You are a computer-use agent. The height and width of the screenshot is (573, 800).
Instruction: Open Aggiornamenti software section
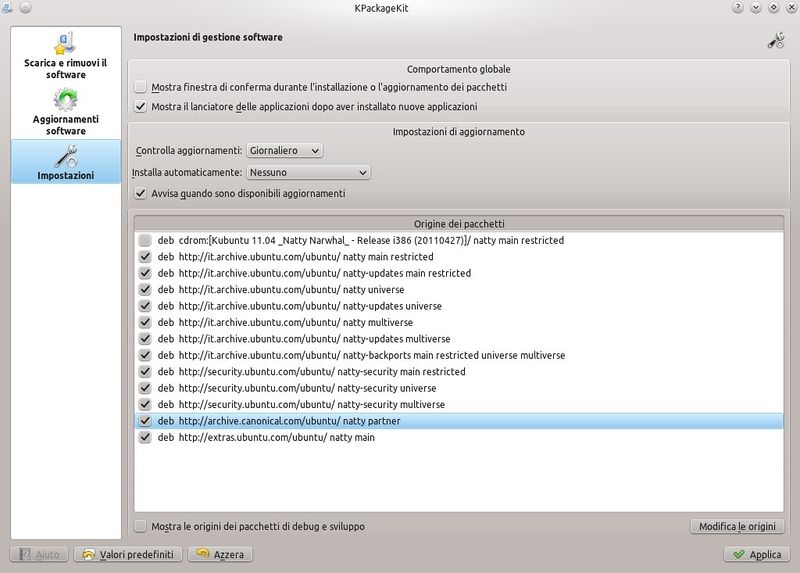coord(64,112)
